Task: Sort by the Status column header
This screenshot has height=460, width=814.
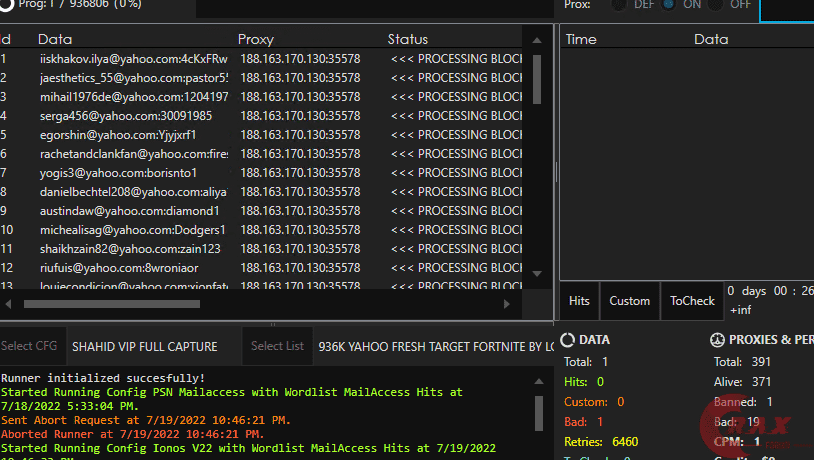Action: 407,39
